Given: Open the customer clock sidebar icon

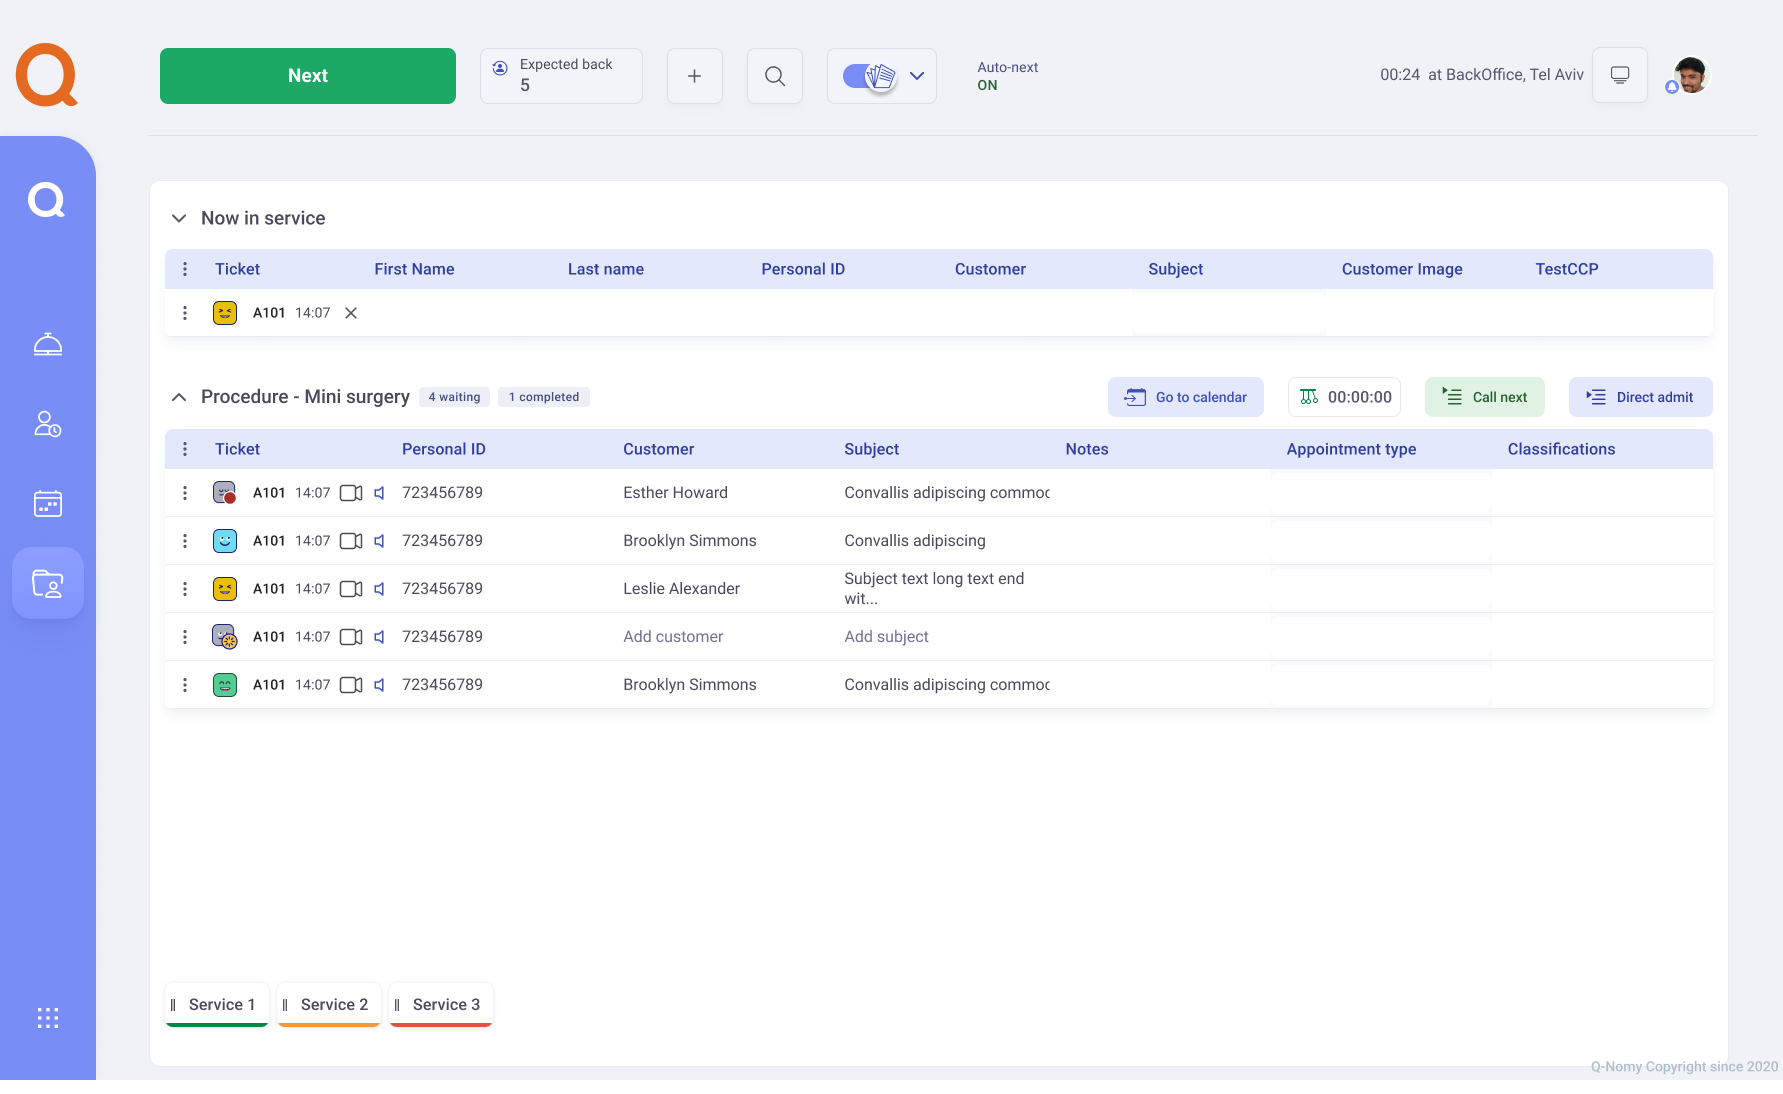Looking at the screenshot, I should [48, 424].
